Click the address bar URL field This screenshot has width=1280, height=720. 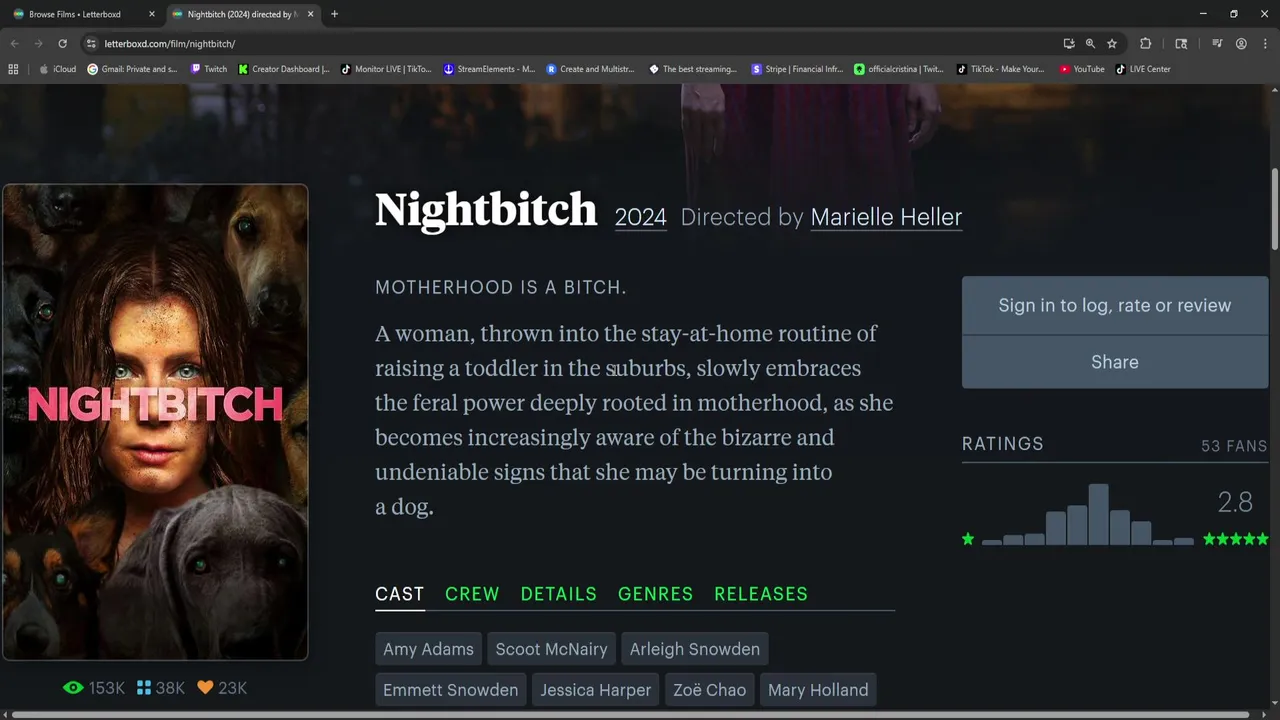[570, 44]
